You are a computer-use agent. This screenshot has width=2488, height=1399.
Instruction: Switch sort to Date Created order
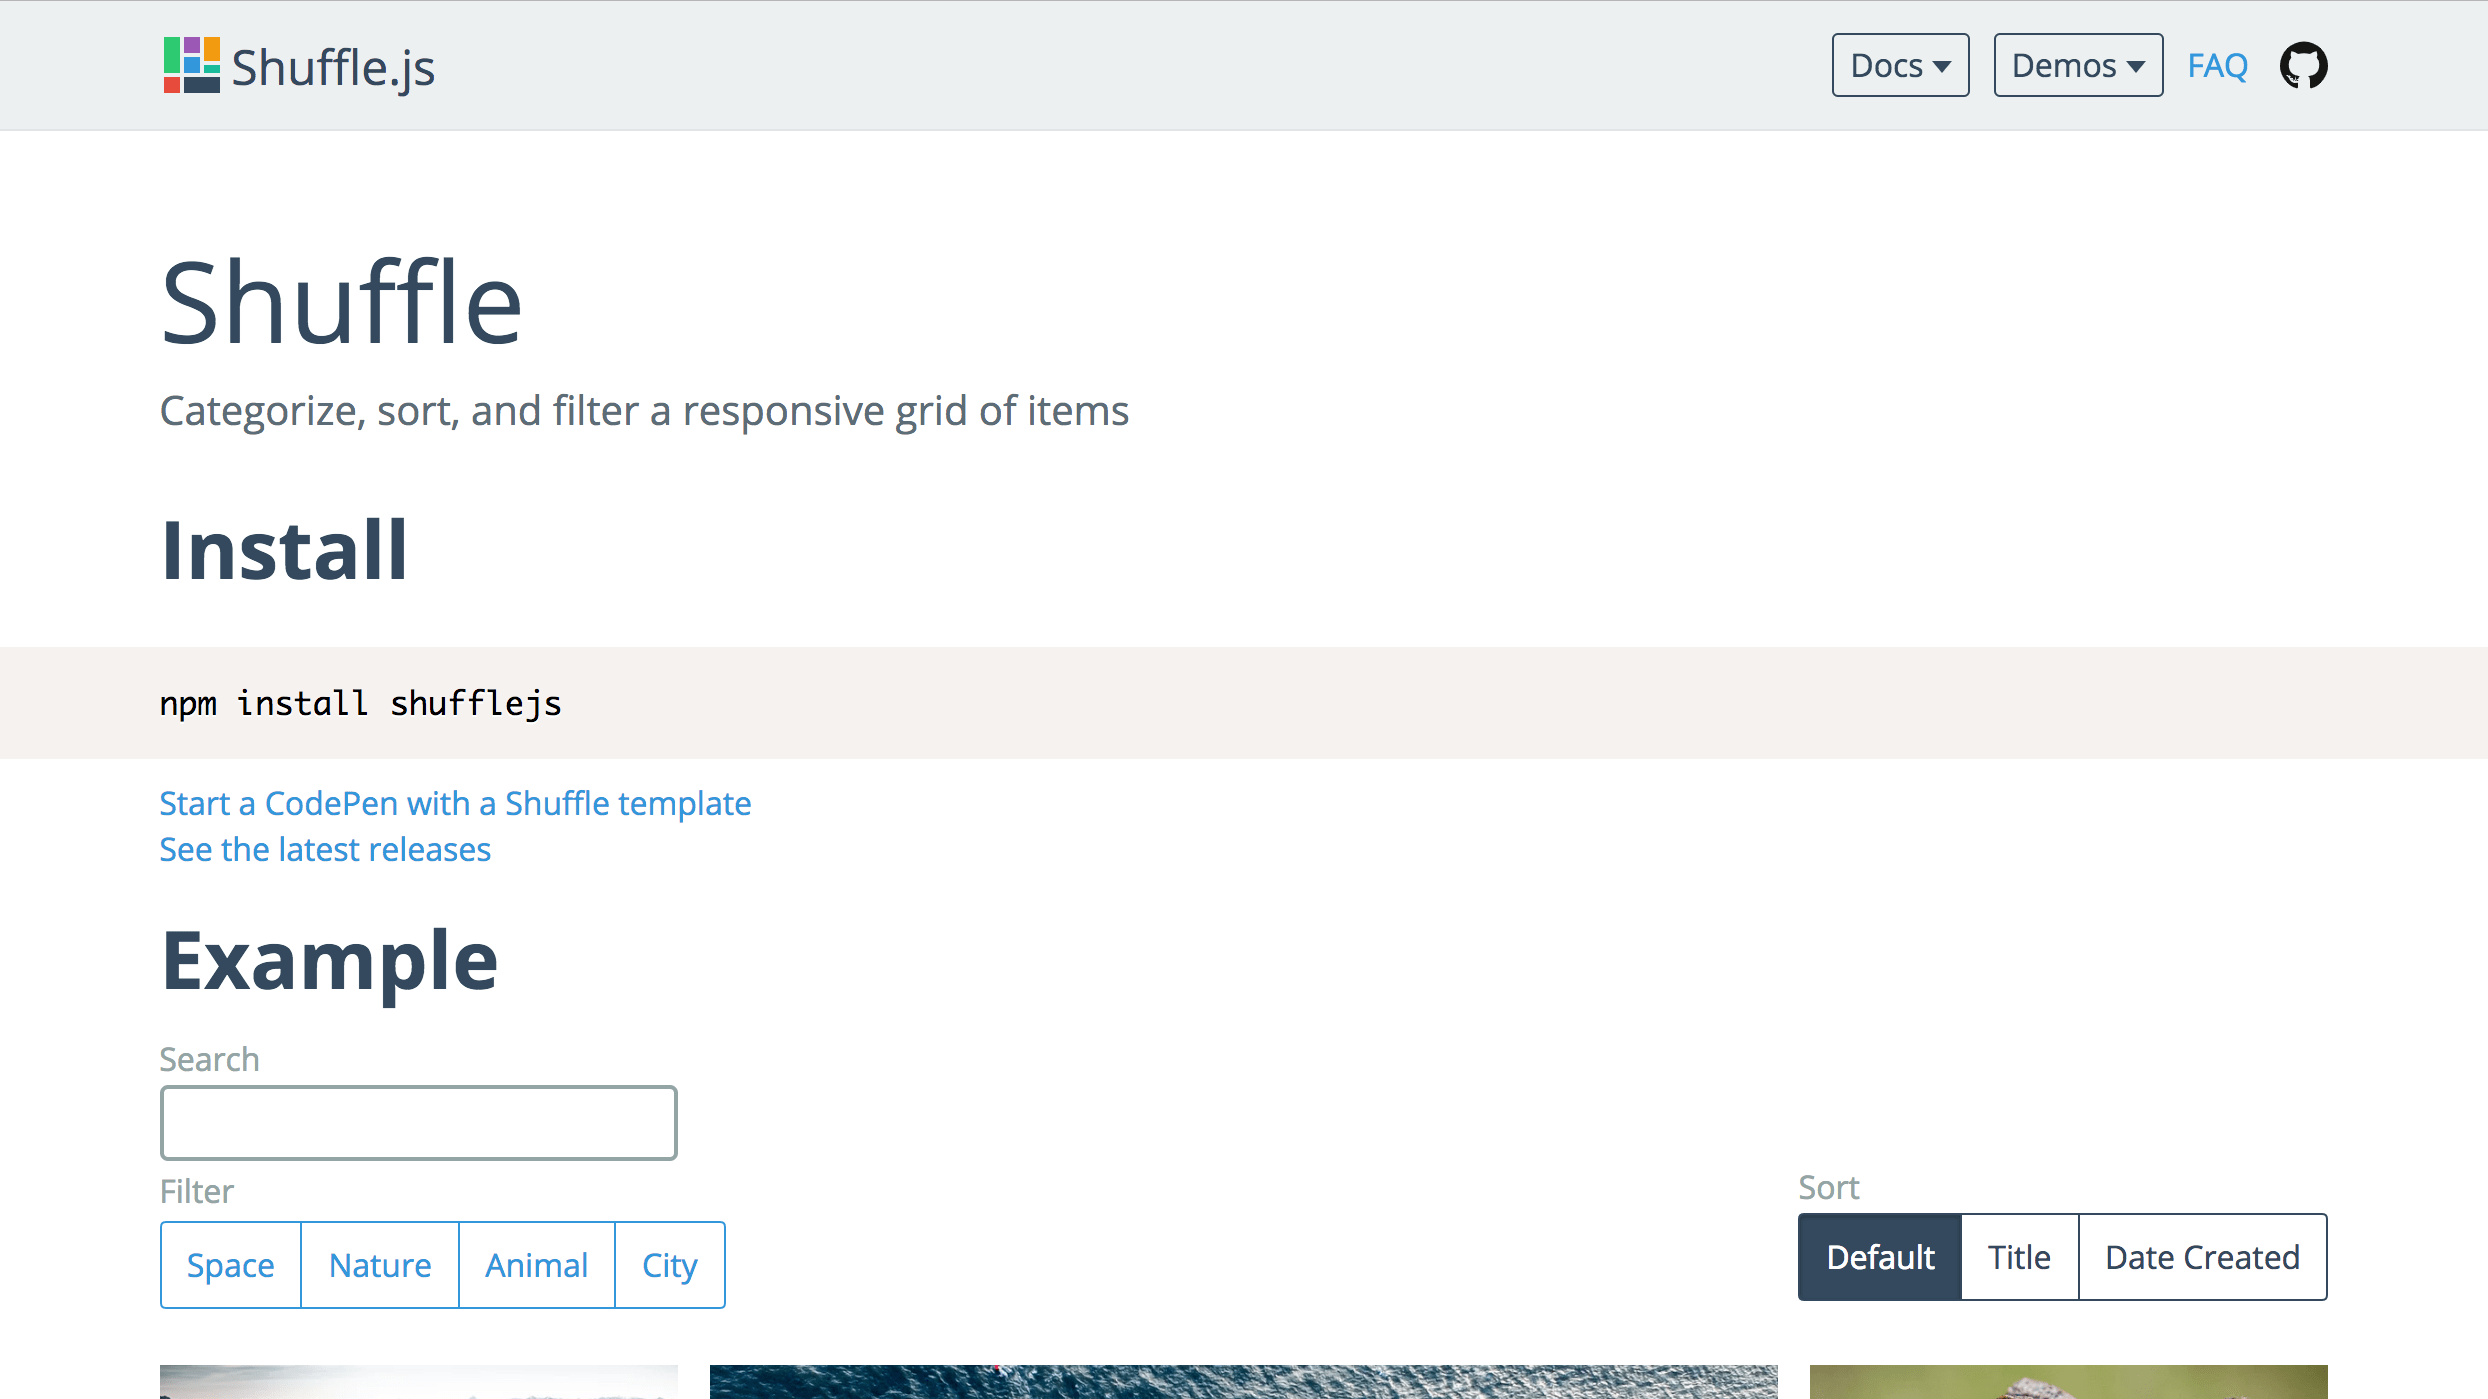pyautogui.click(x=2203, y=1257)
